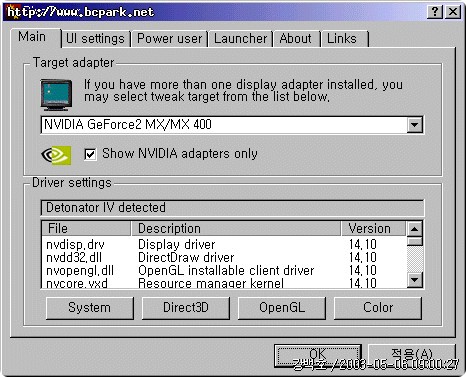Close the dialog with the X button

453,12
